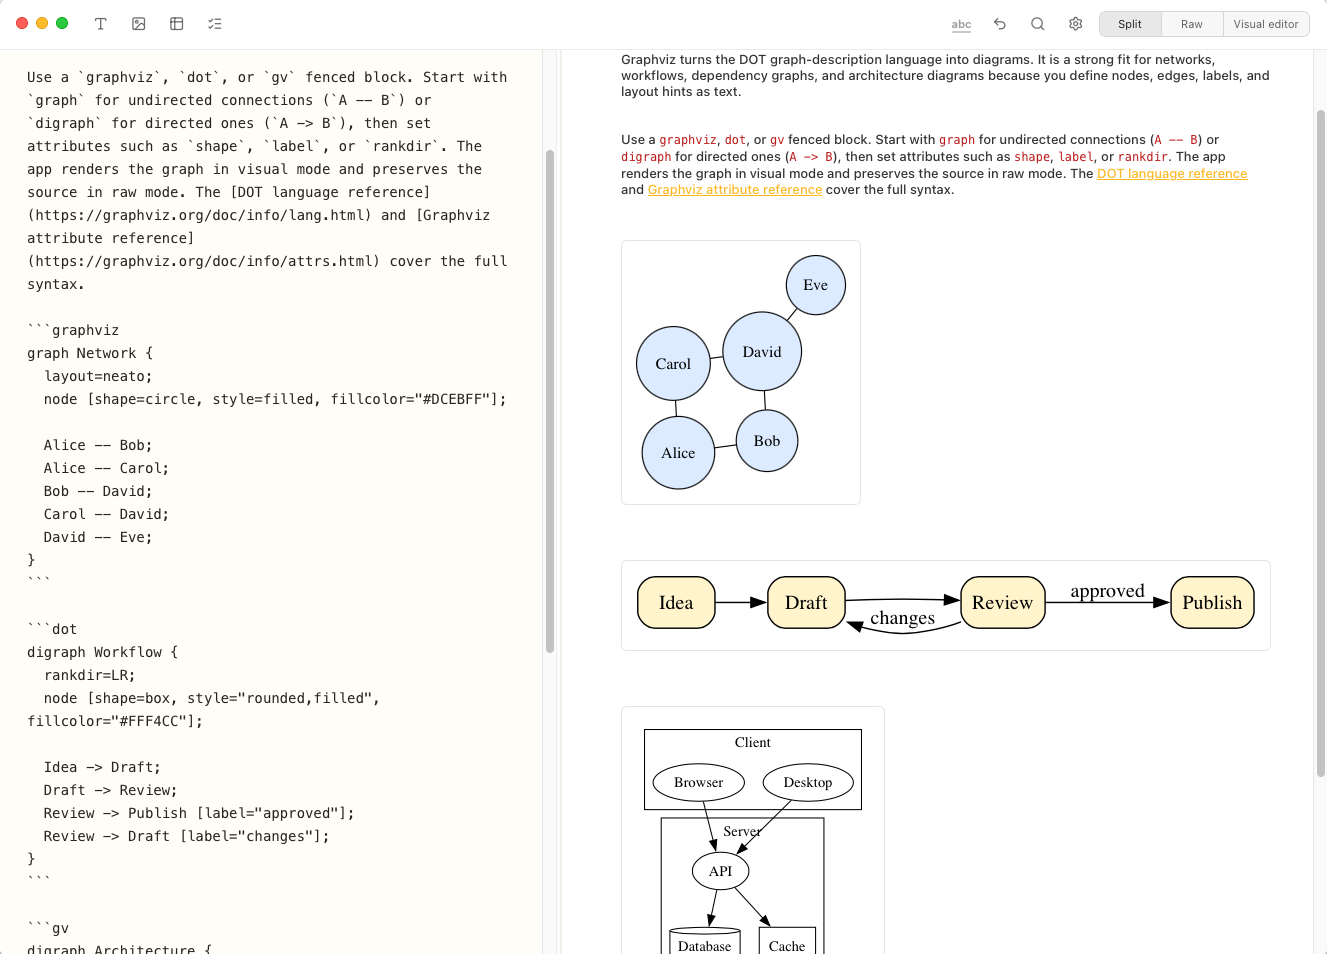Place cursor on '```dot' fence line

(x=52, y=629)
